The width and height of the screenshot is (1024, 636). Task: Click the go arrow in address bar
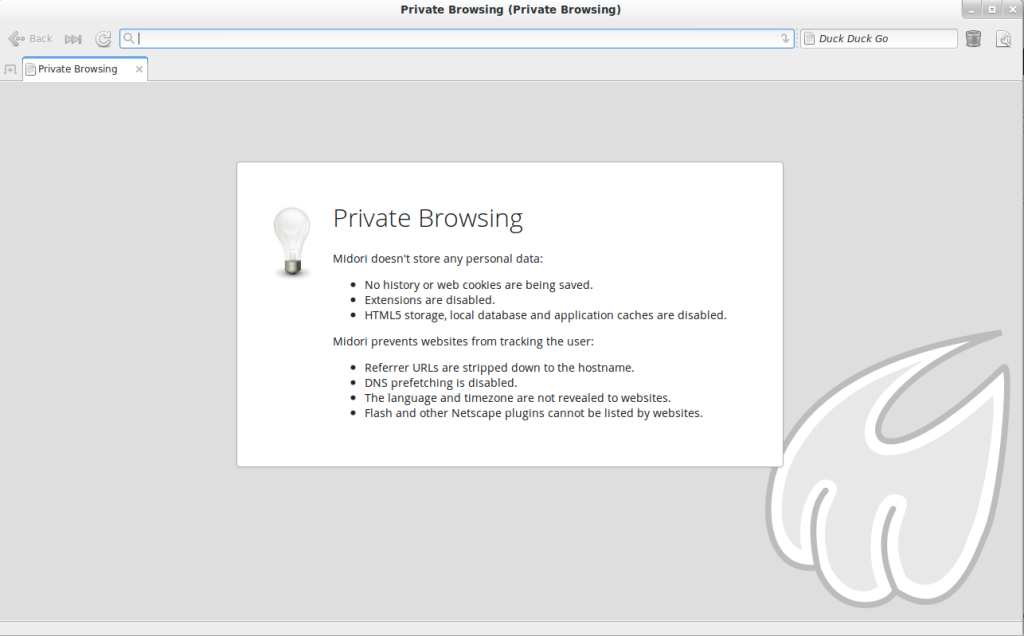tap(784, 39)
